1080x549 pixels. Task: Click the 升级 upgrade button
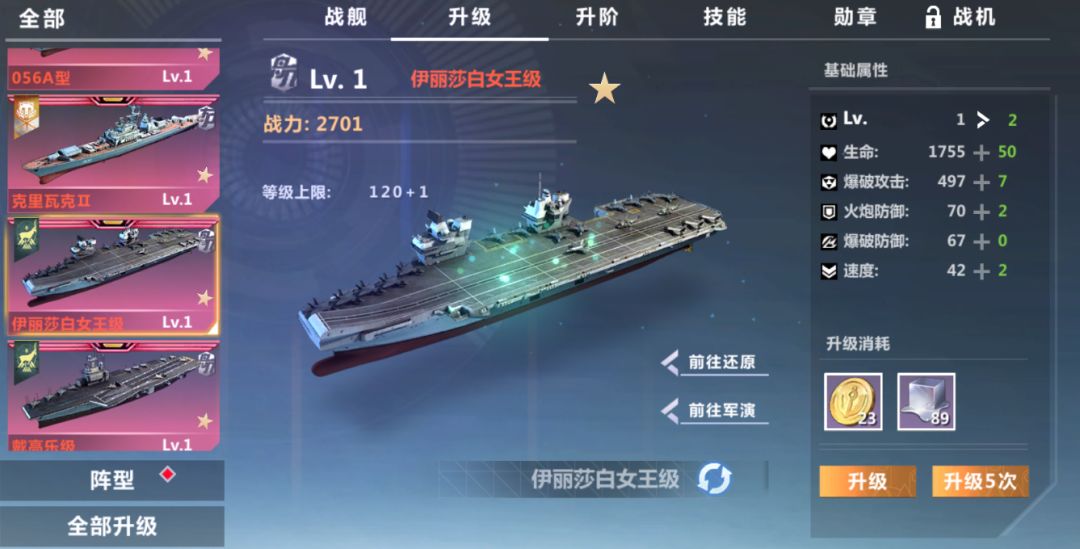tap(867, 481)
